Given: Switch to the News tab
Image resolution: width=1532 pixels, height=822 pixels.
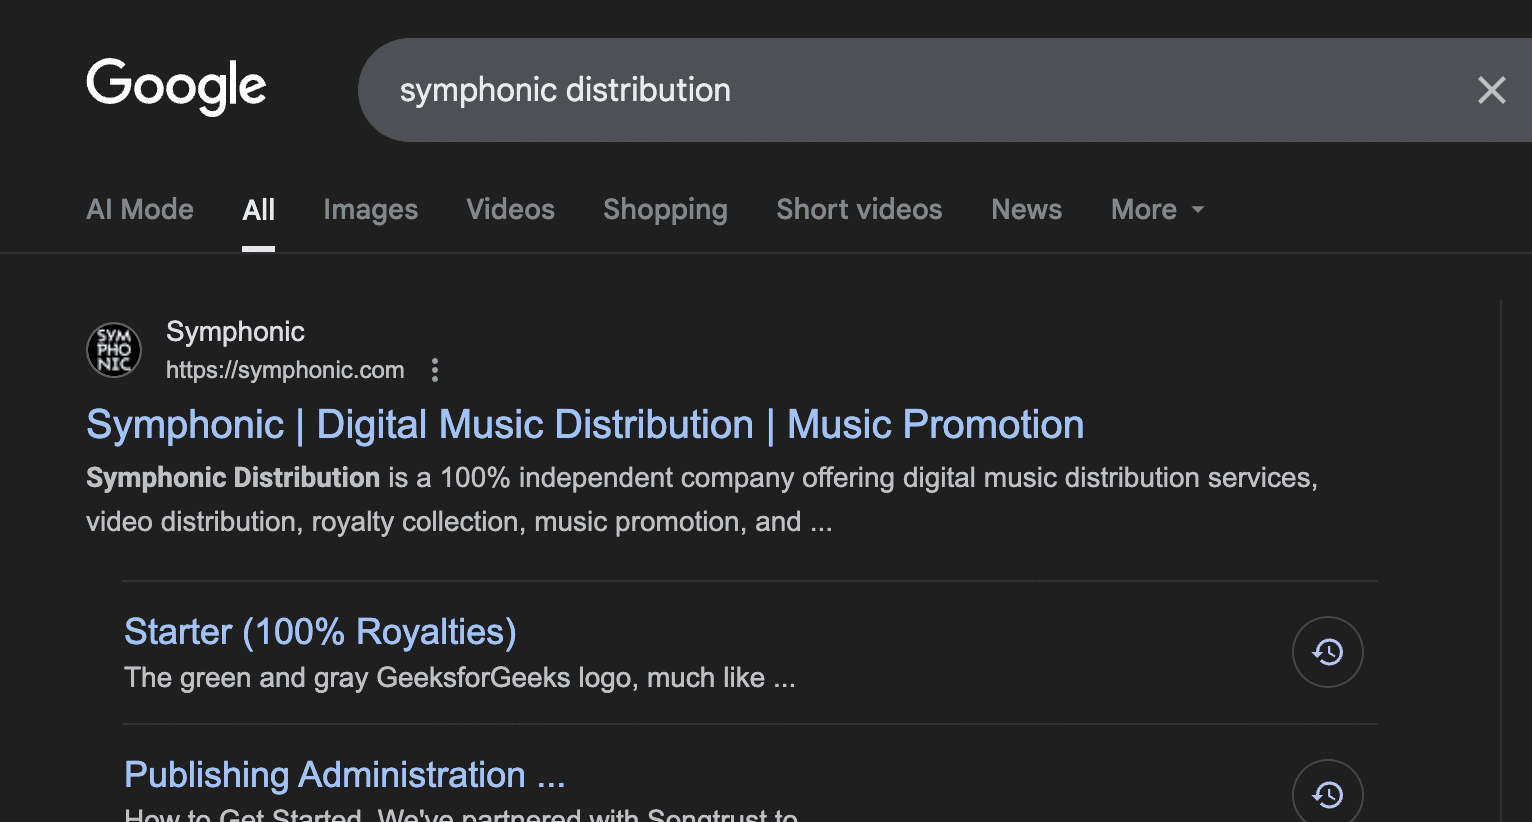Looking at the screenshot, I should click(x=1026, y=209).
